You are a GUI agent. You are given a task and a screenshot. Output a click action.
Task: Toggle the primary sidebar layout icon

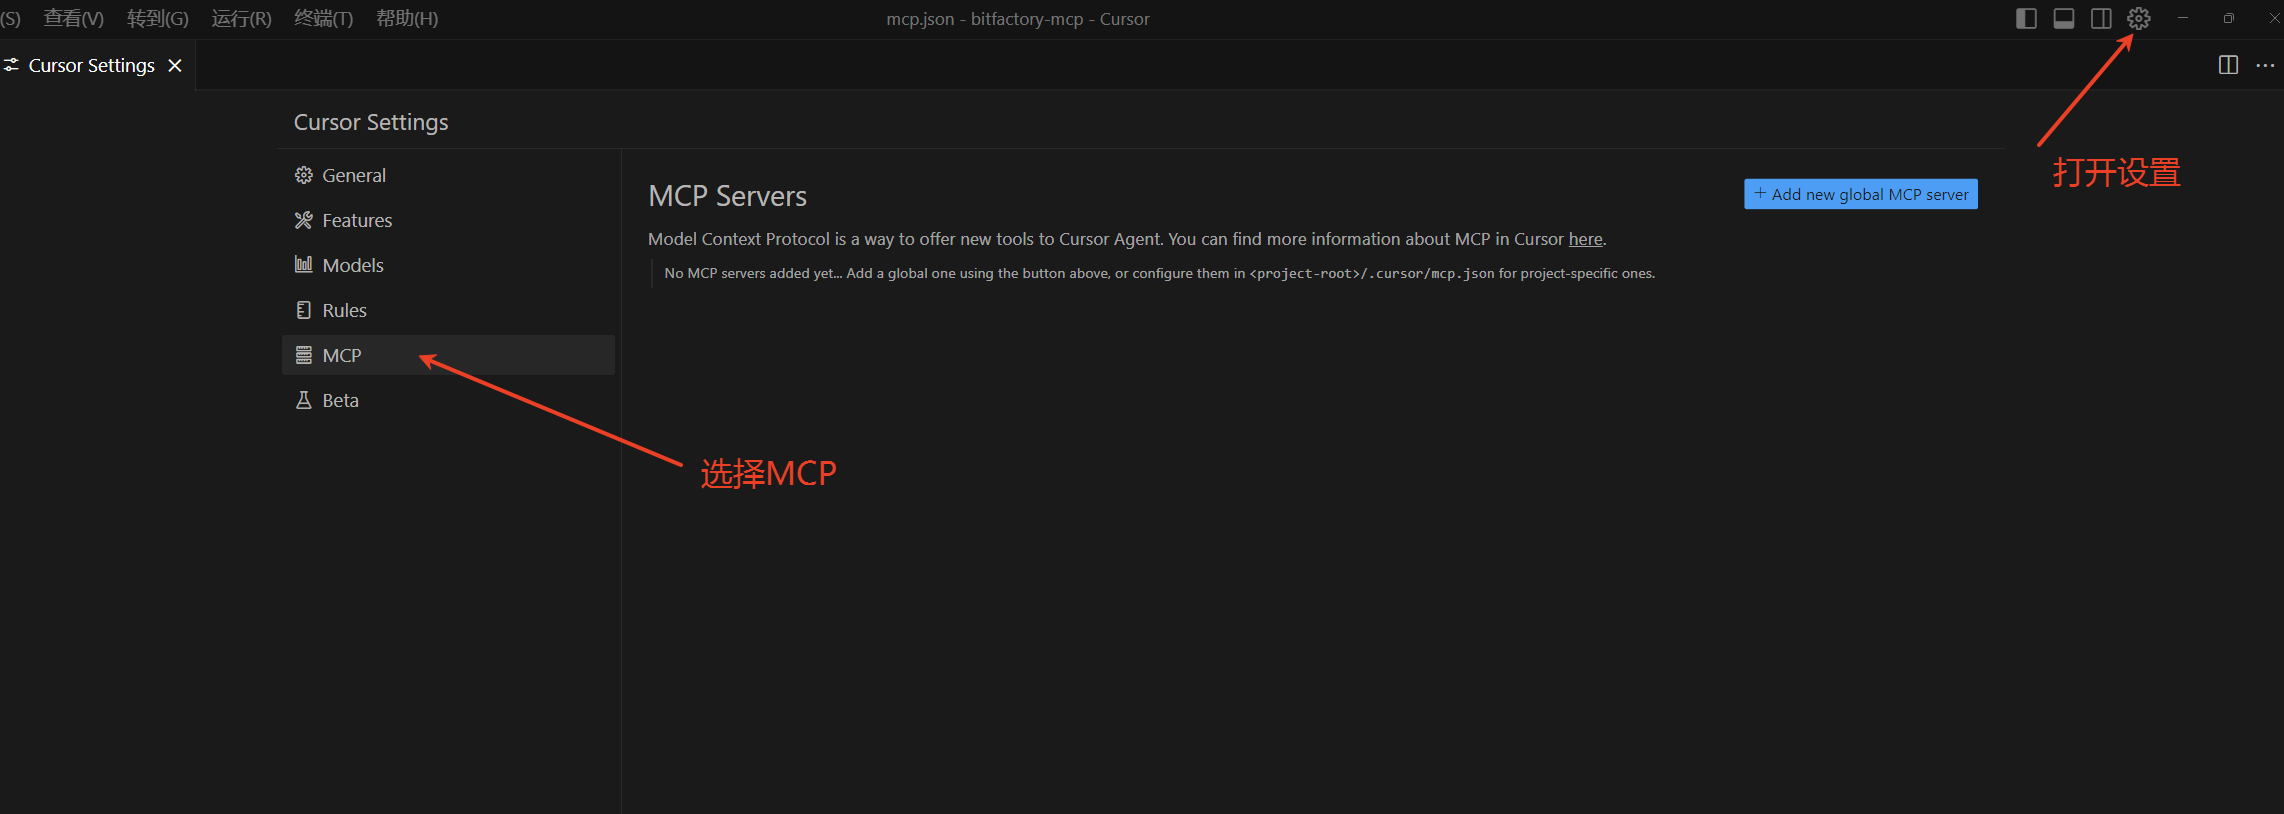click(2026, 18)
